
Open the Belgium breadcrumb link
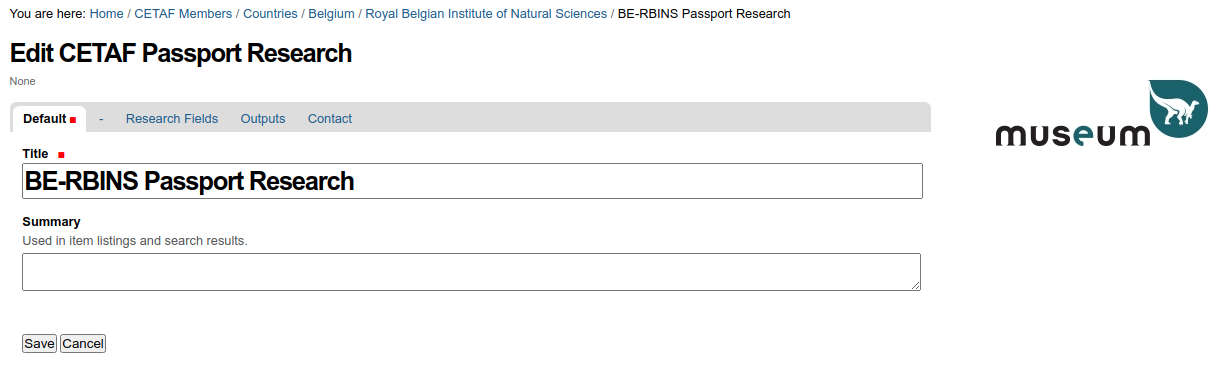click(331, 13)
